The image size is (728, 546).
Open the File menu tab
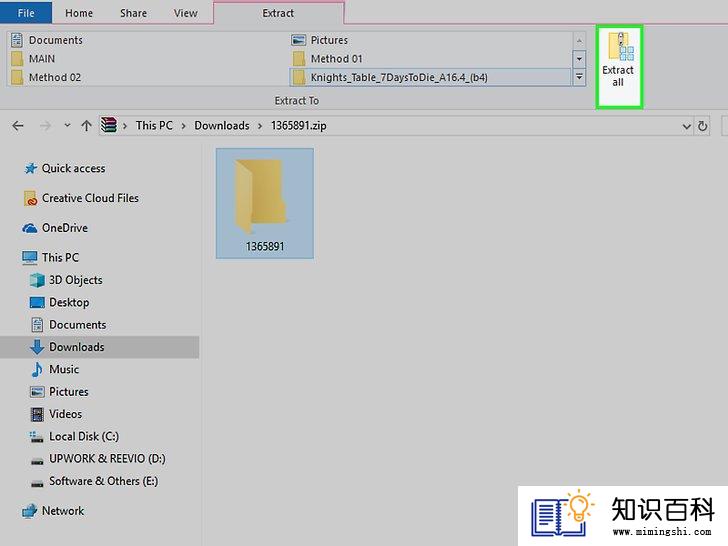(x=26, y=13)
